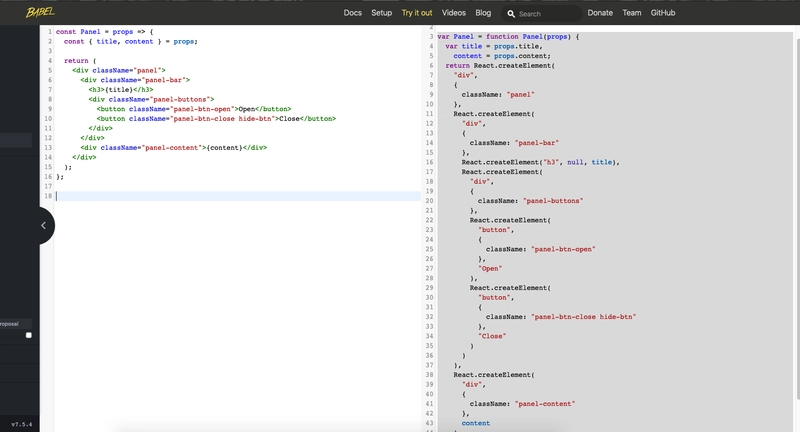Viewport: 800px width, 432px height.
Task: Click className: "panel-btn-close hide-btn" in output
Action: (561, 317)
